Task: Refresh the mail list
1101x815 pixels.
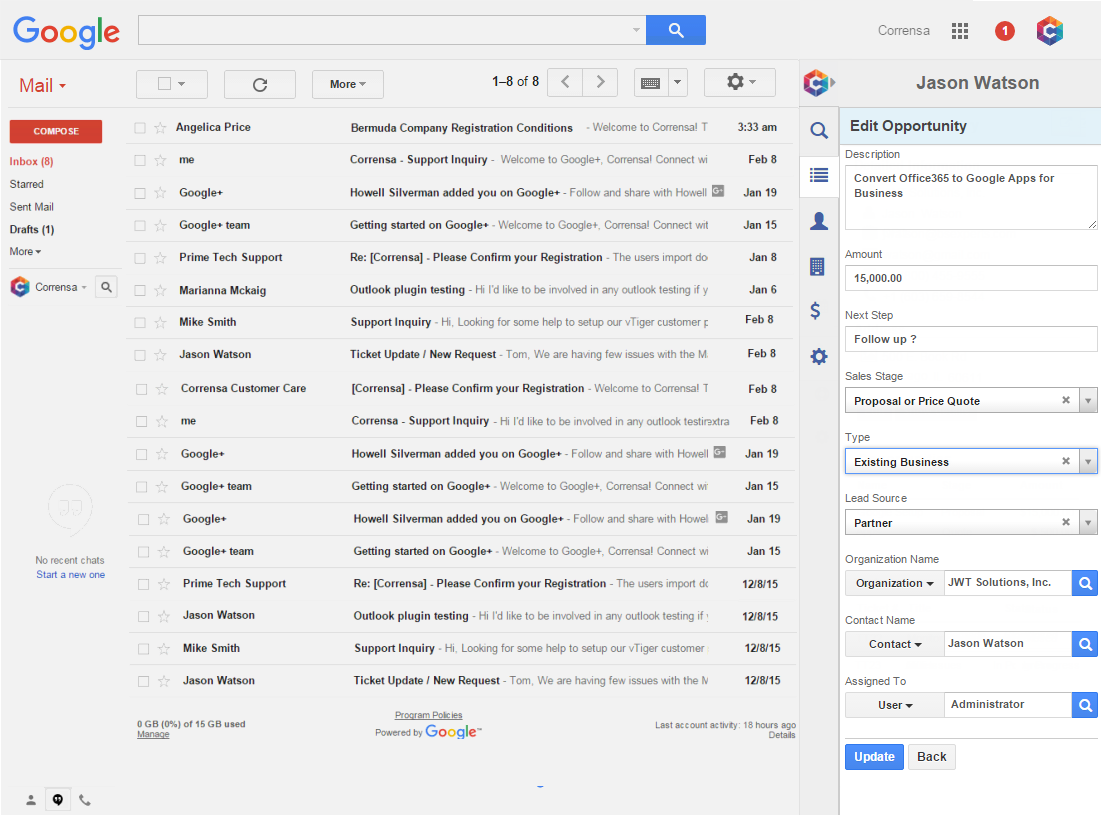Action: (x=260, y=84)
